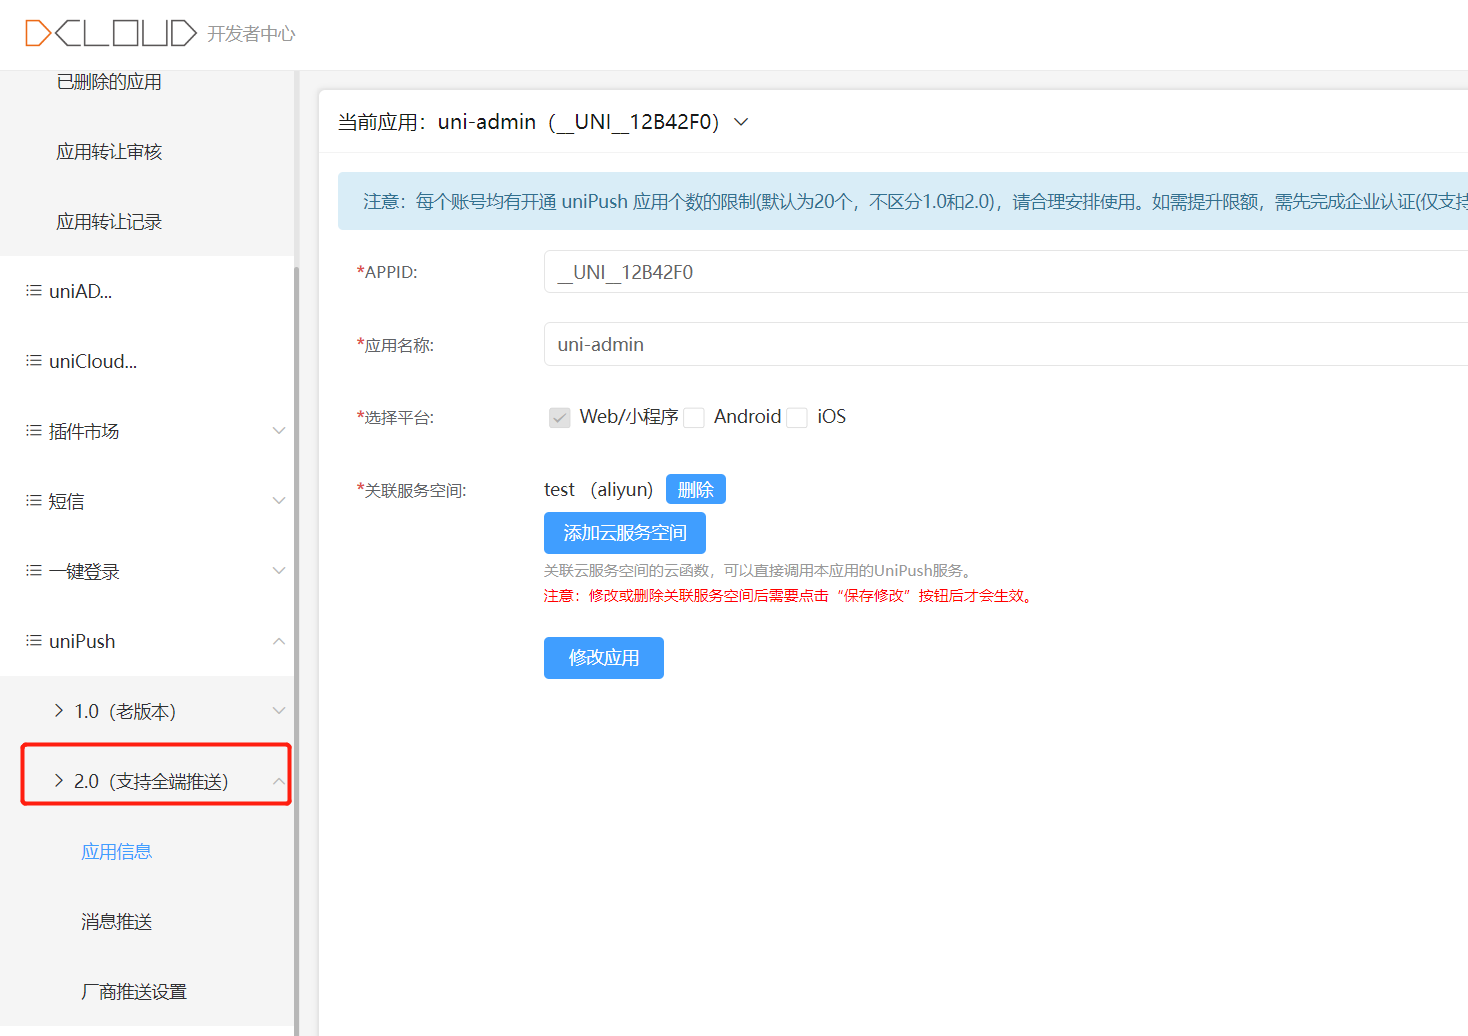This screenshot has height=1036, width=1468.
Task: Go to 应用信息 page
Action: 116,852
